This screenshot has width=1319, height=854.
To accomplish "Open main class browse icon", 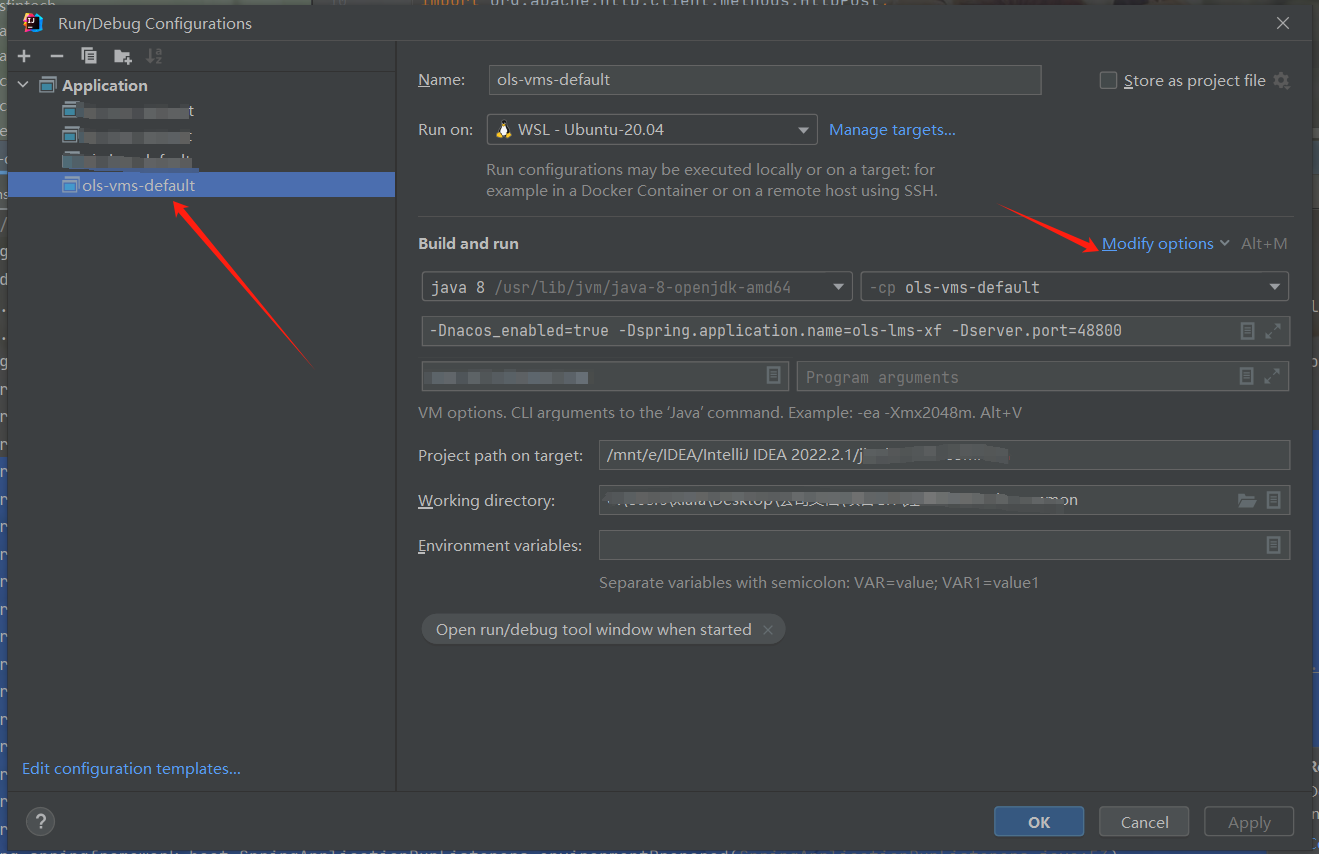I will pos(773,375).
